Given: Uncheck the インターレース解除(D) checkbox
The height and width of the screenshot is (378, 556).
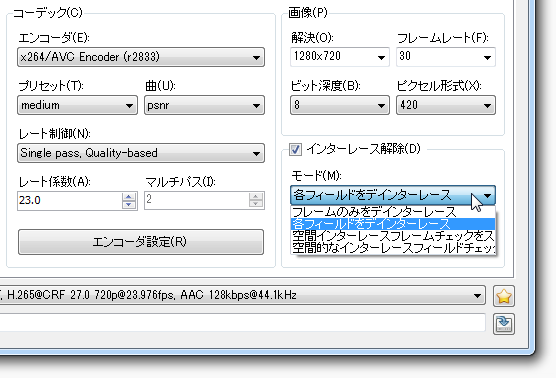Looking at the screenshot, I should (295, 149).
